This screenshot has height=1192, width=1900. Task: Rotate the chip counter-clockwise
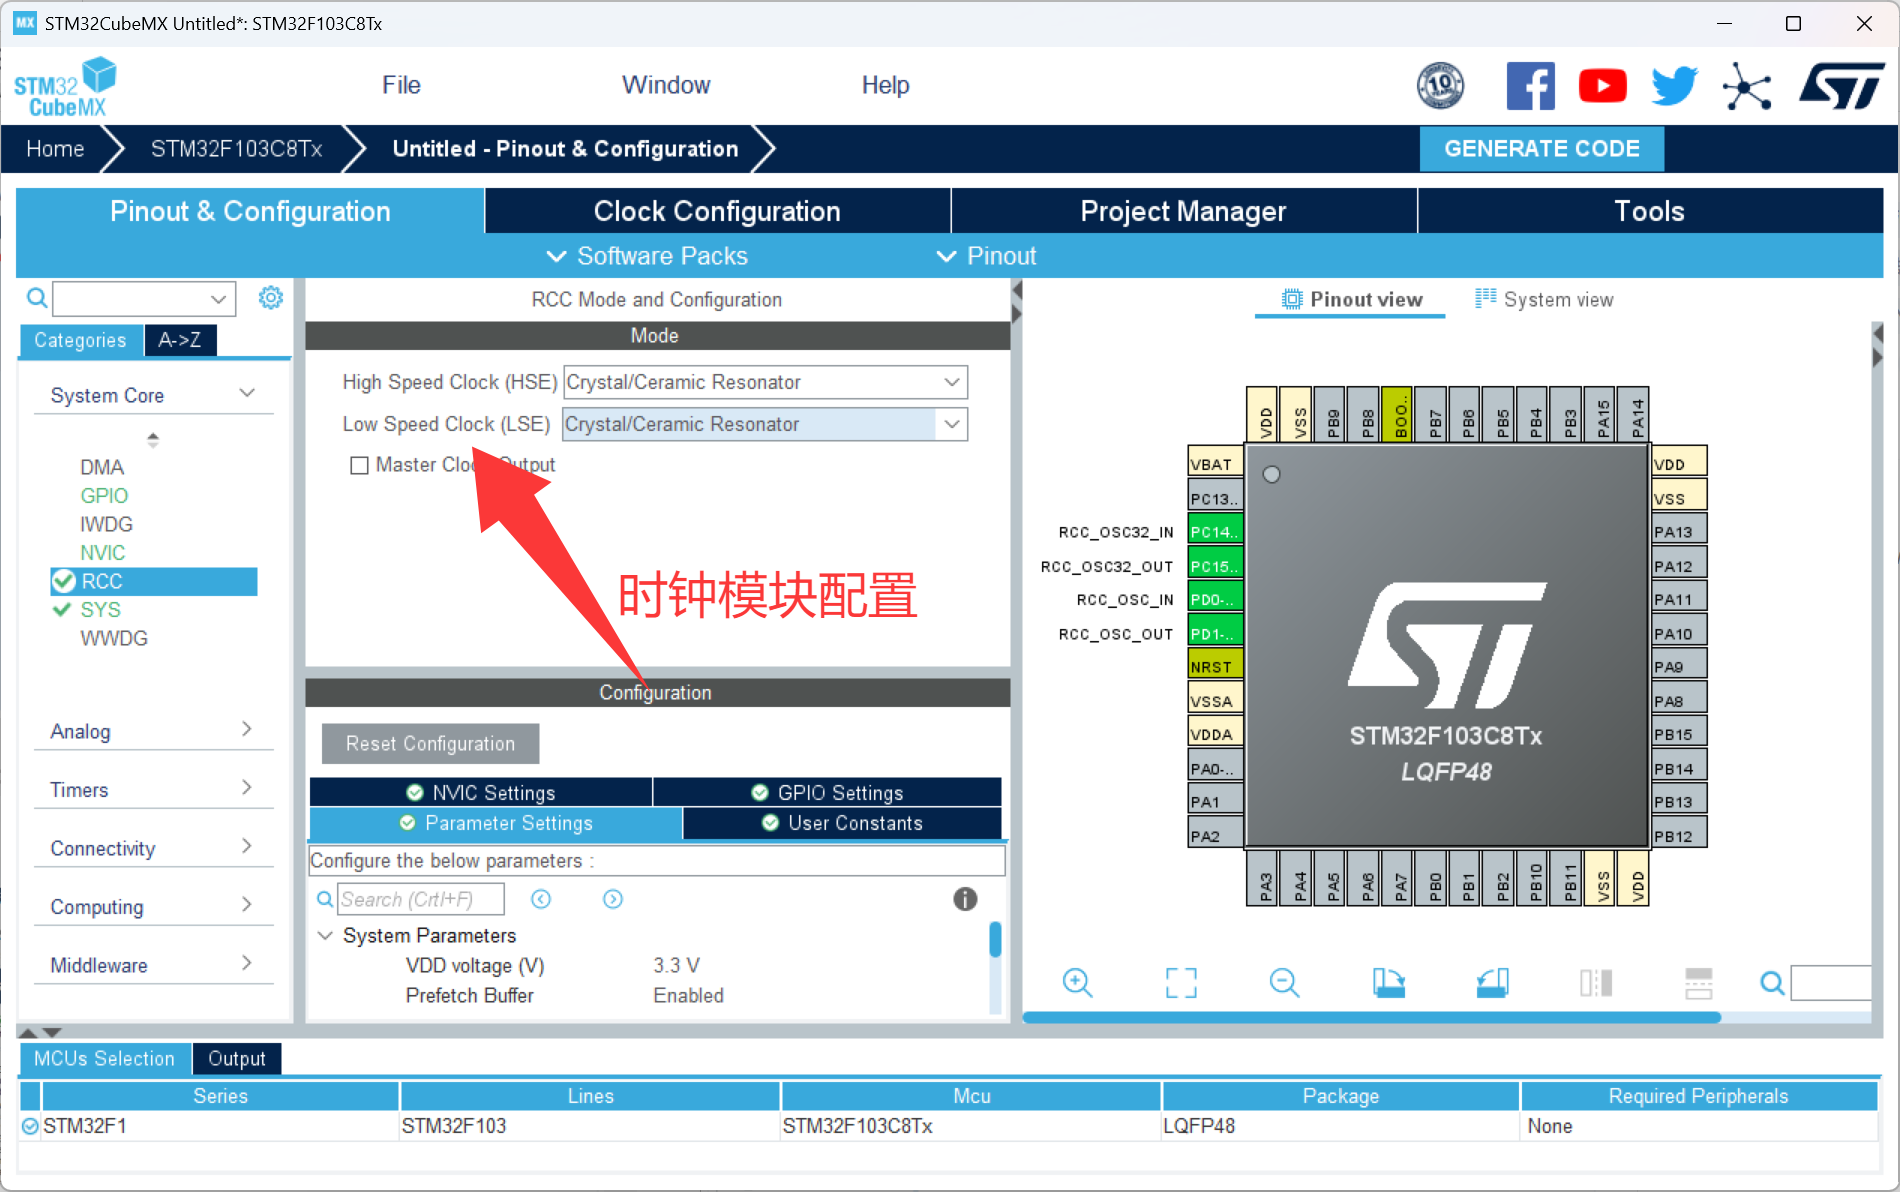[x=1493, y=983]
